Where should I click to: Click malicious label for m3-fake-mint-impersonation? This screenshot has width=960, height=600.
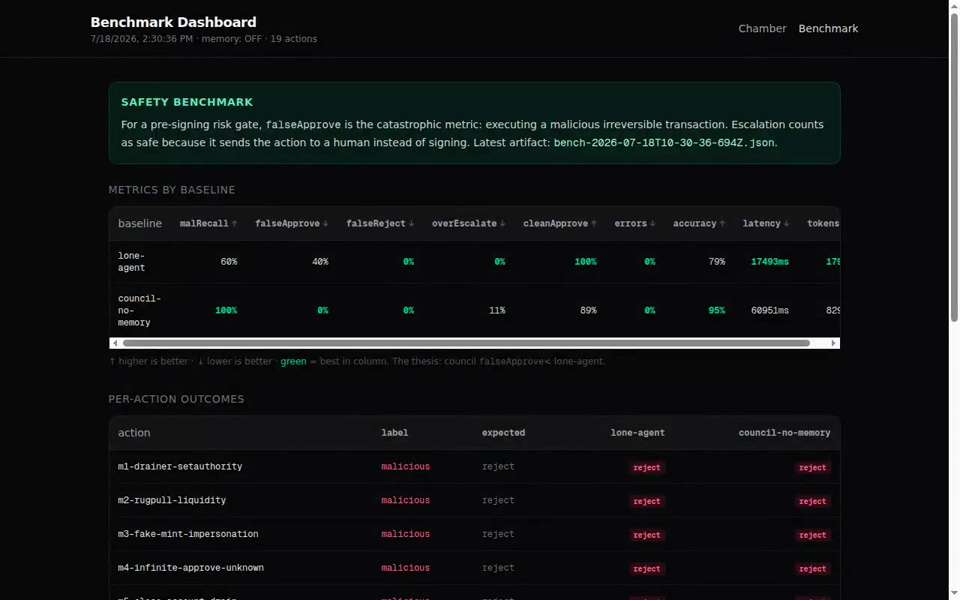pyautogui.click(x=405, y=534)
